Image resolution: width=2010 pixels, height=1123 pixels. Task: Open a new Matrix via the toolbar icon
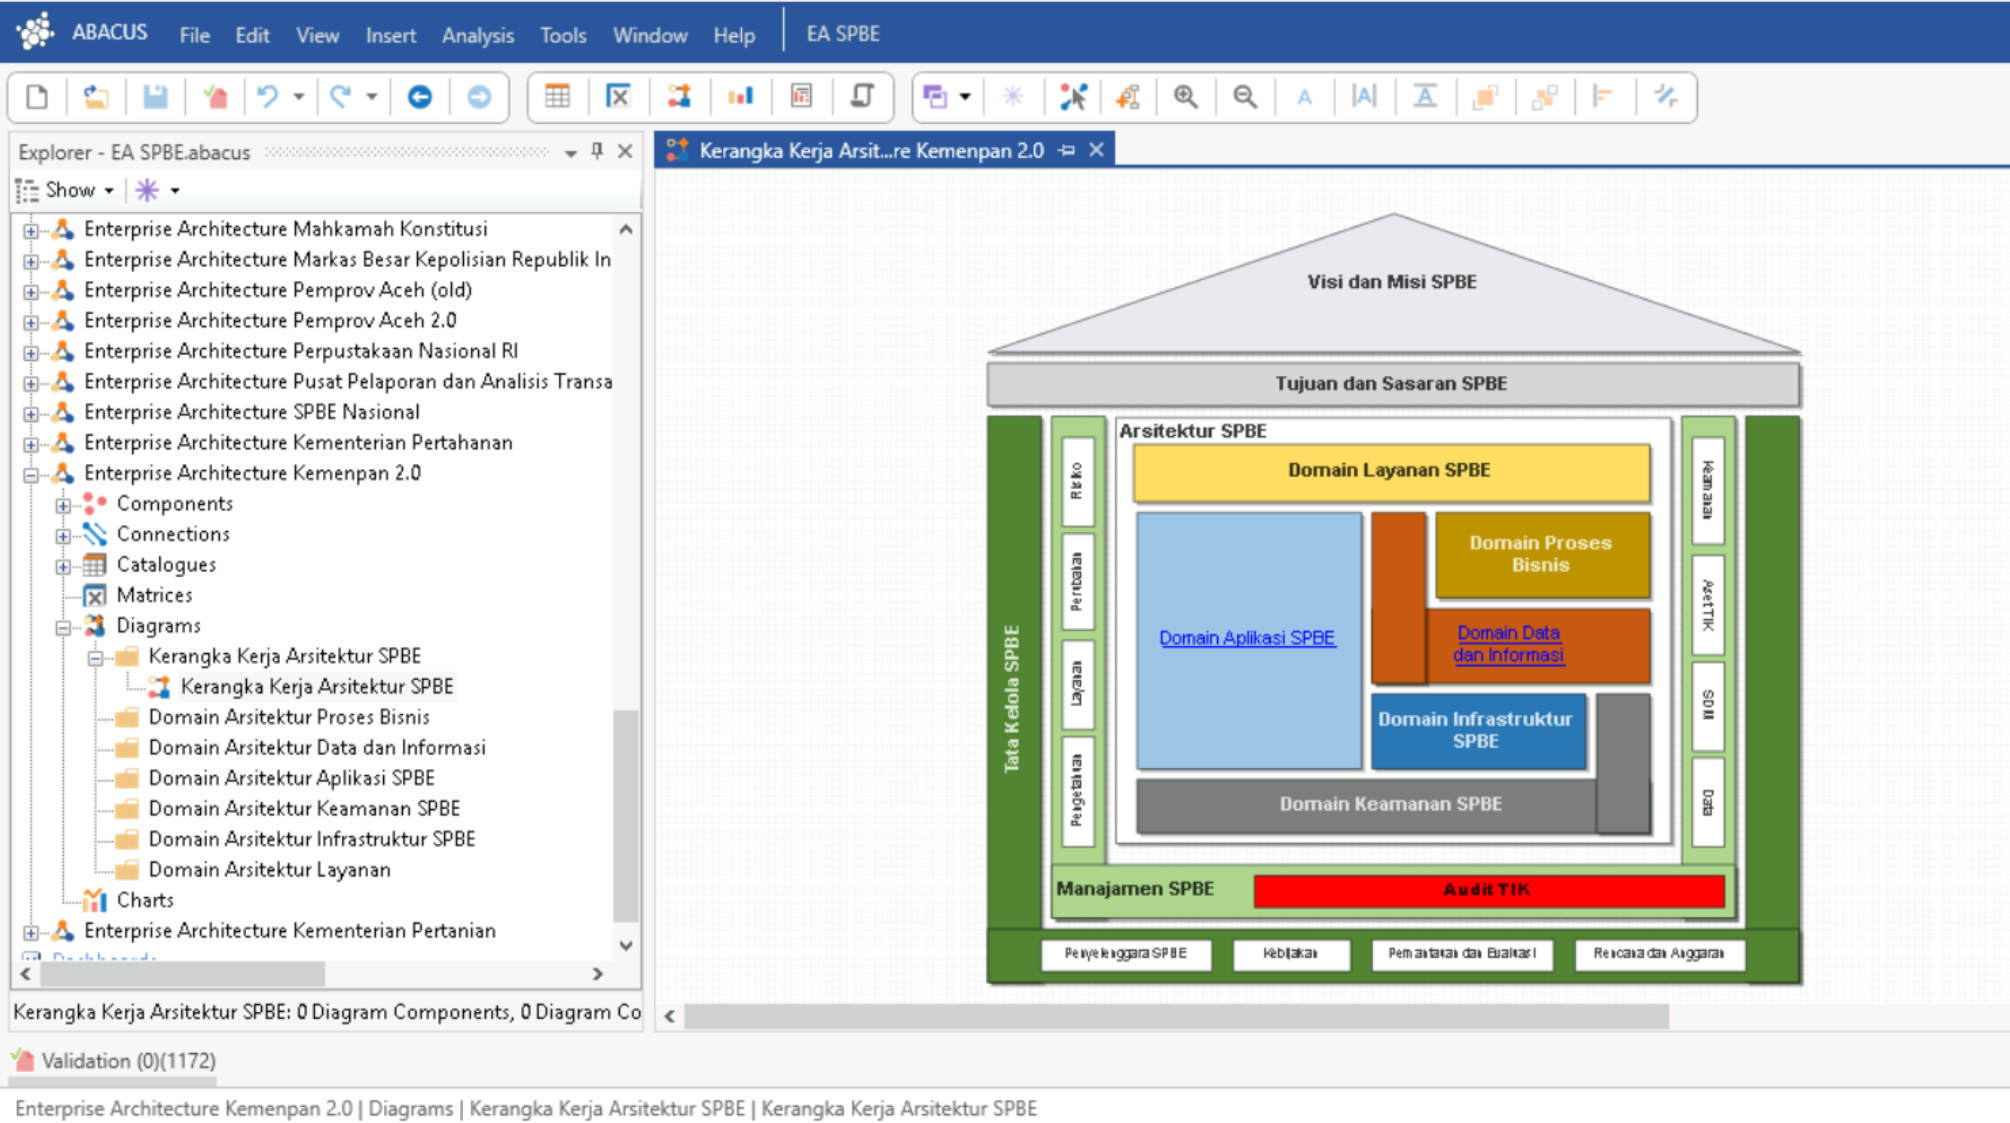pyautogui.click(x=619, y=97)
